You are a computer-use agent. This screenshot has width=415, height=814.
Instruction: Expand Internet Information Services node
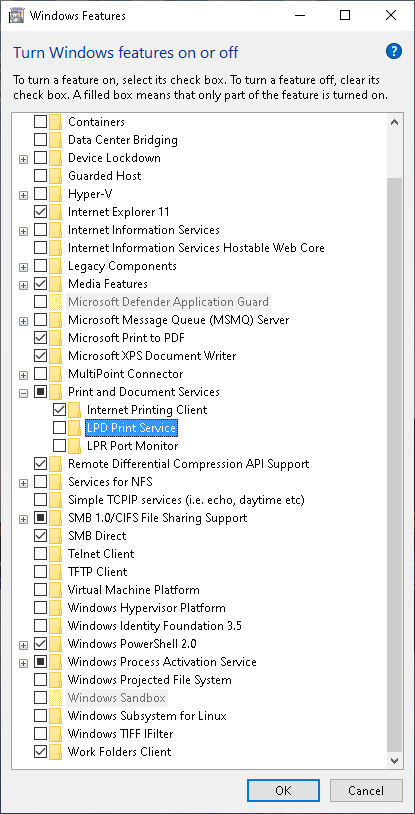[x=23, y=232]
